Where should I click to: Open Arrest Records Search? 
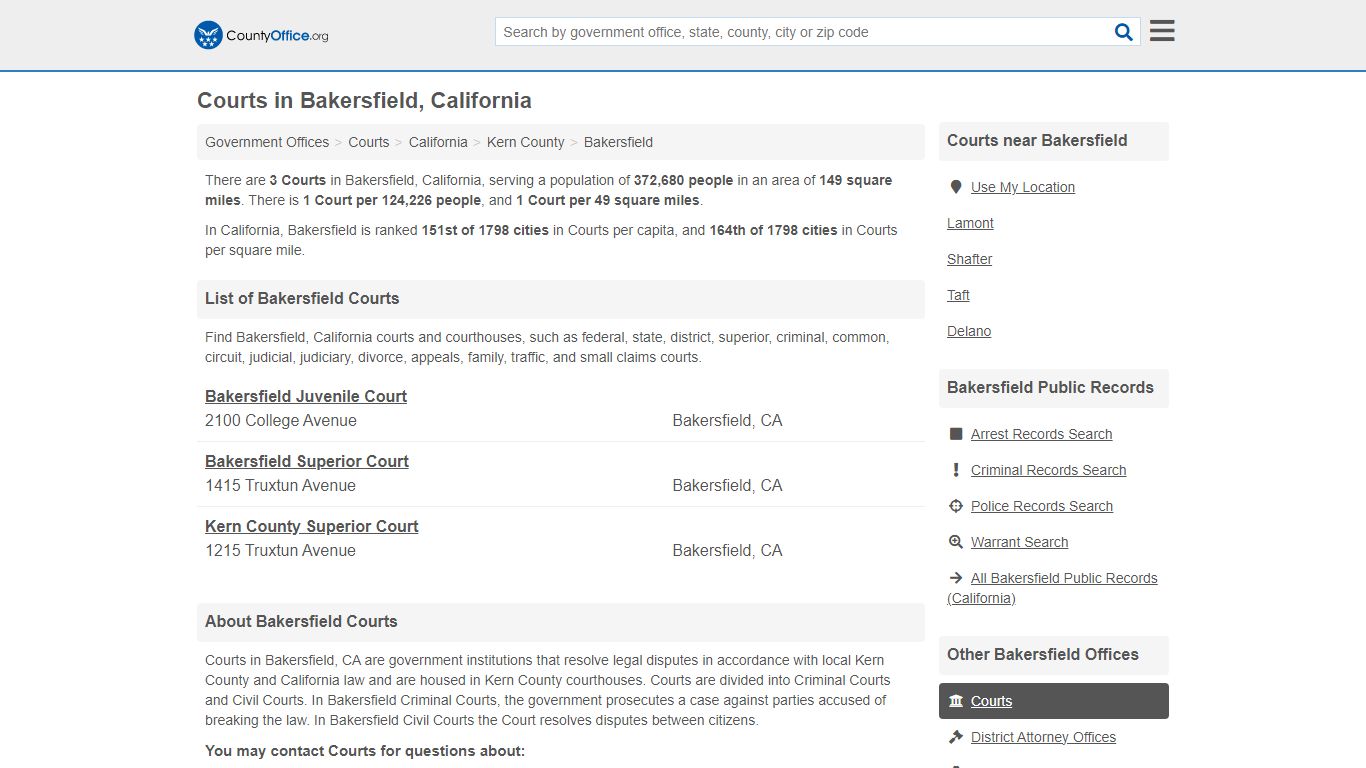pyautogui.click(x=1041, y=434)
